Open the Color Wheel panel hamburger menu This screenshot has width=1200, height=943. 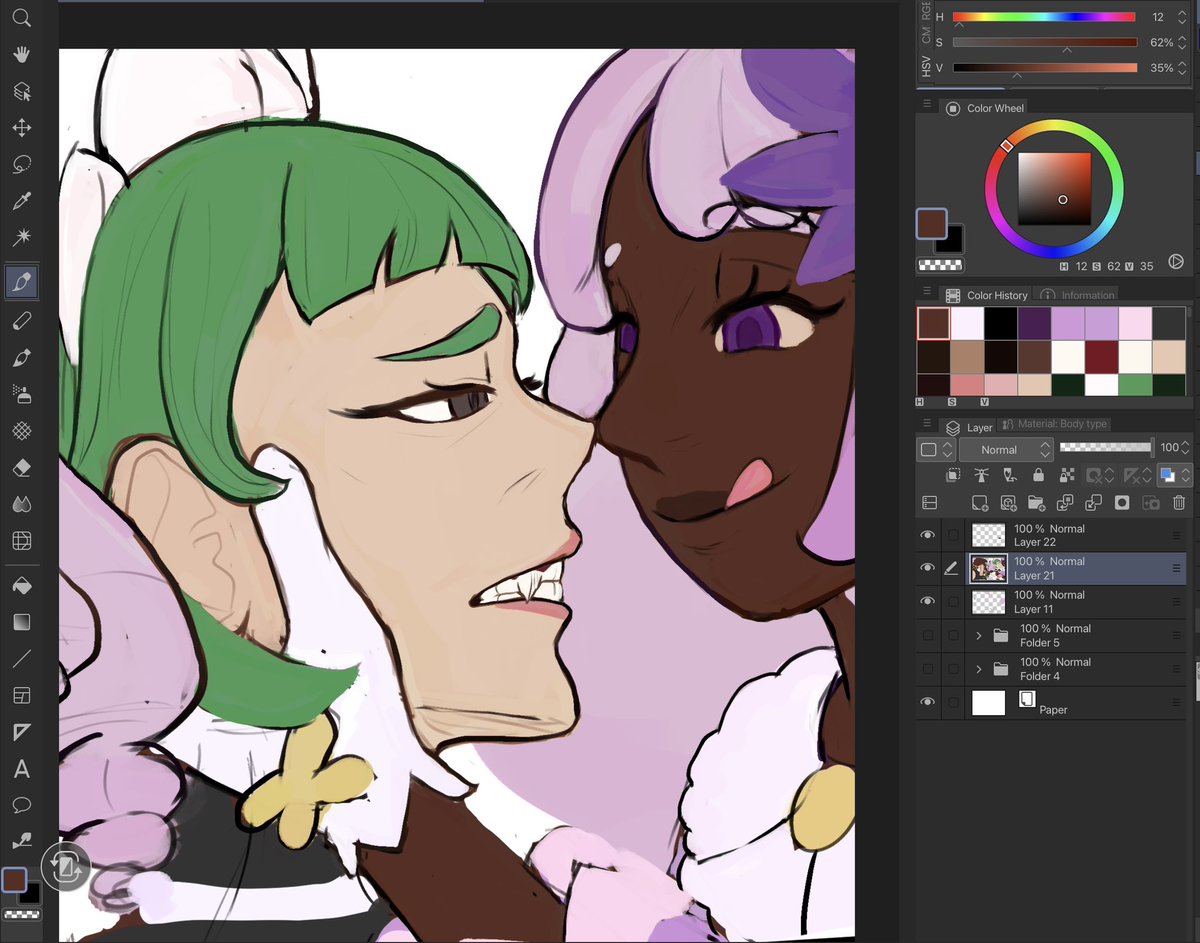(927, 105)
